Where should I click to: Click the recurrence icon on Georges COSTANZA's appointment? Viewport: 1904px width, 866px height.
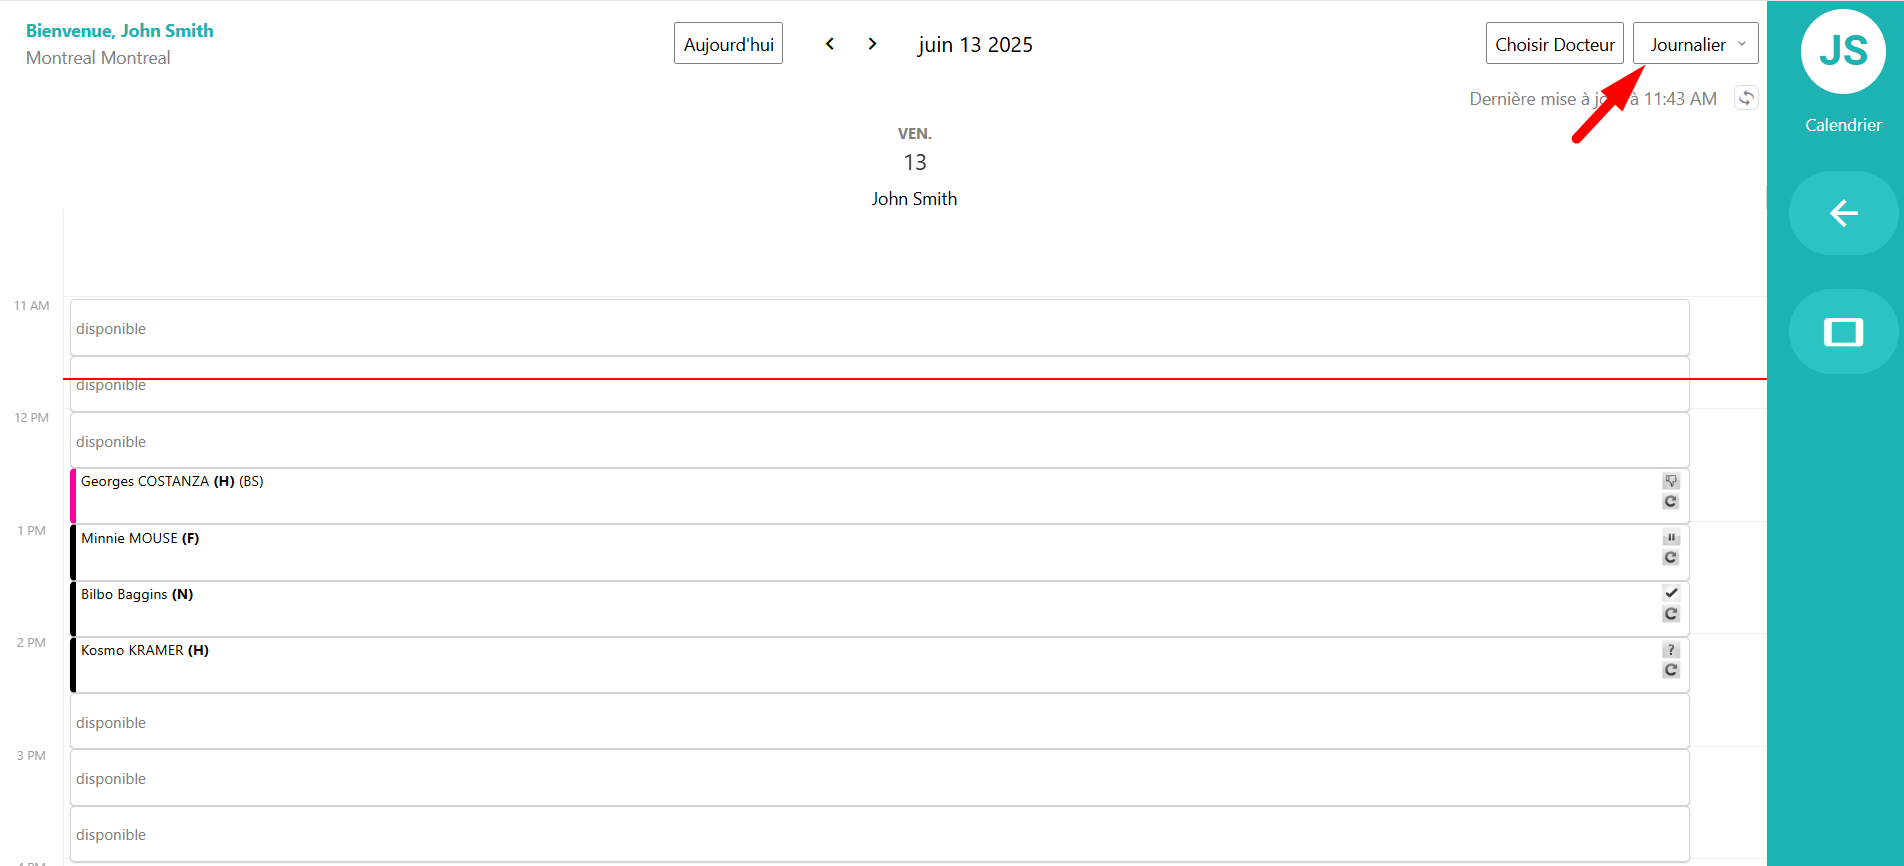click(x=1670, y=501)
